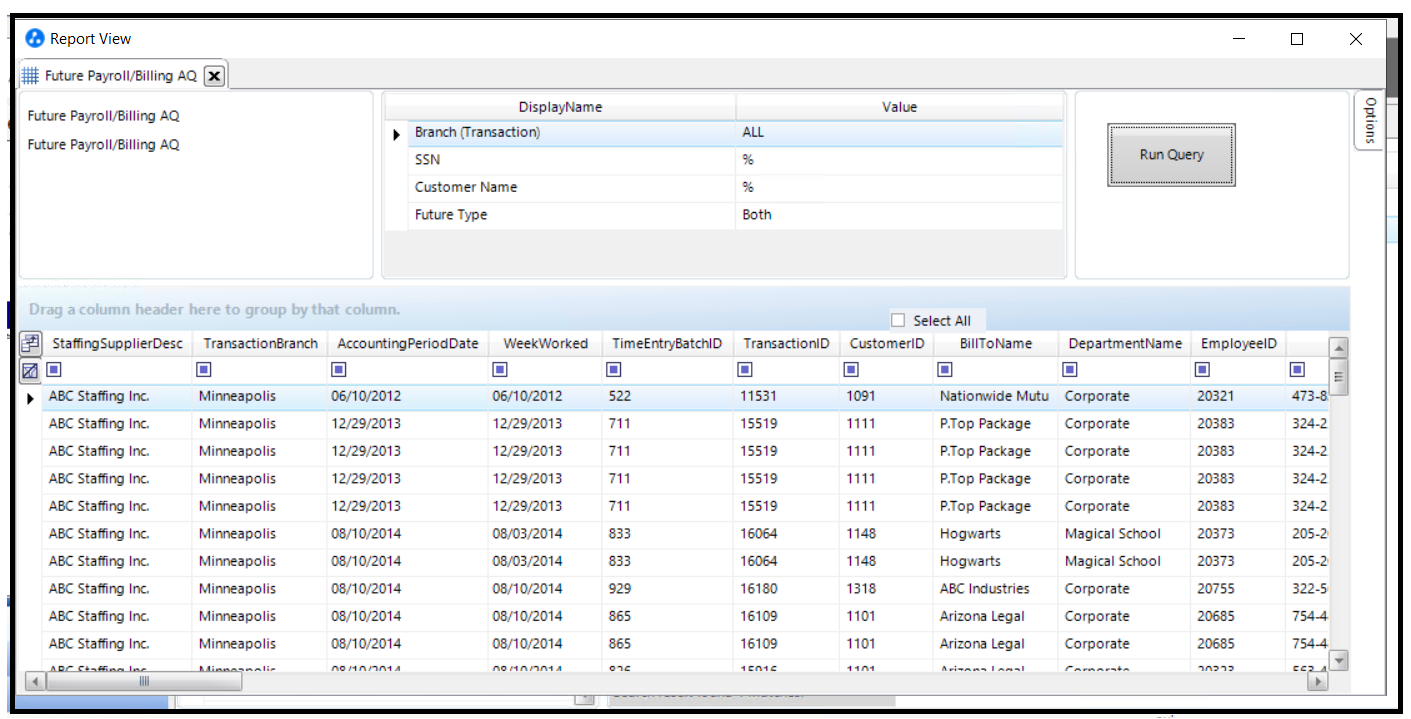Open the vertical Options side tab
This screenshot has width=1411, height=719.
point(1370,120)
